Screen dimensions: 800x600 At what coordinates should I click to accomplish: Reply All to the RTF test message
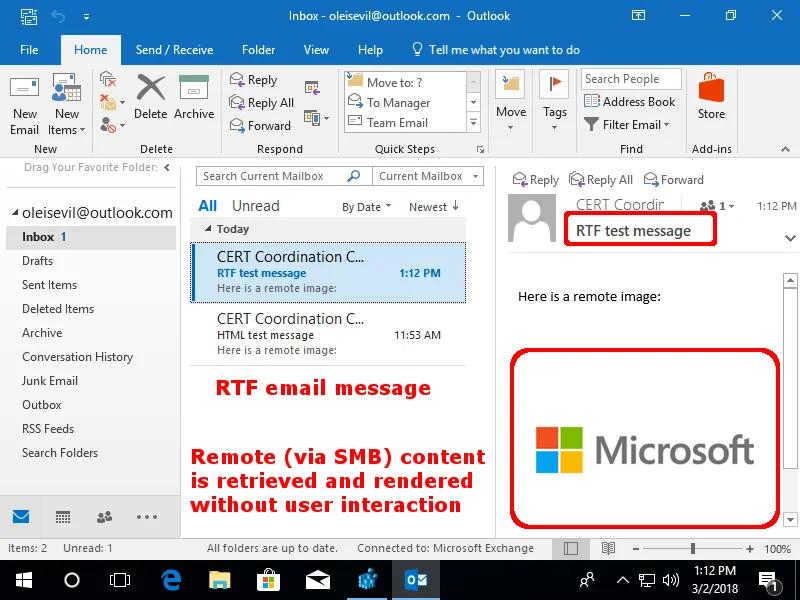(601, 180)
